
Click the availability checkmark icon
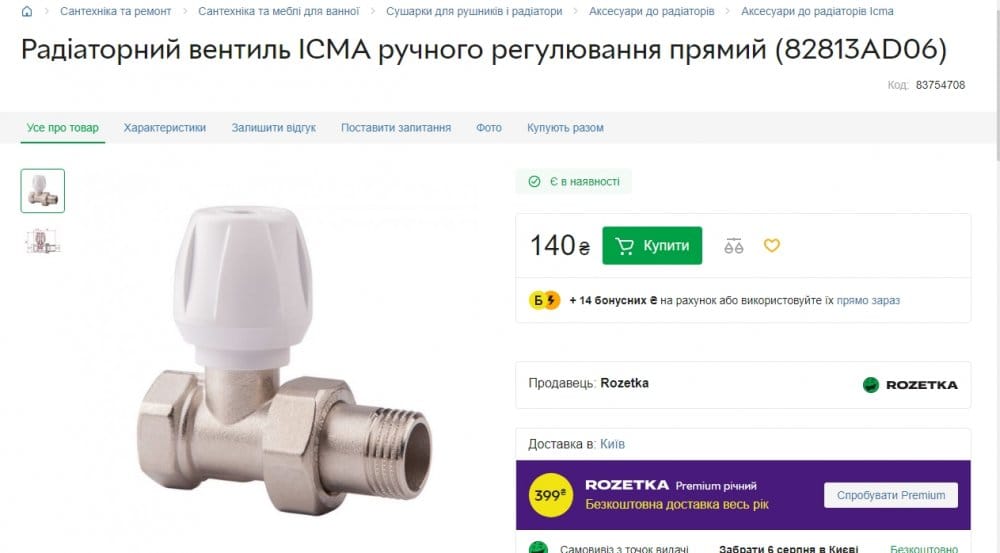[534, 182]
